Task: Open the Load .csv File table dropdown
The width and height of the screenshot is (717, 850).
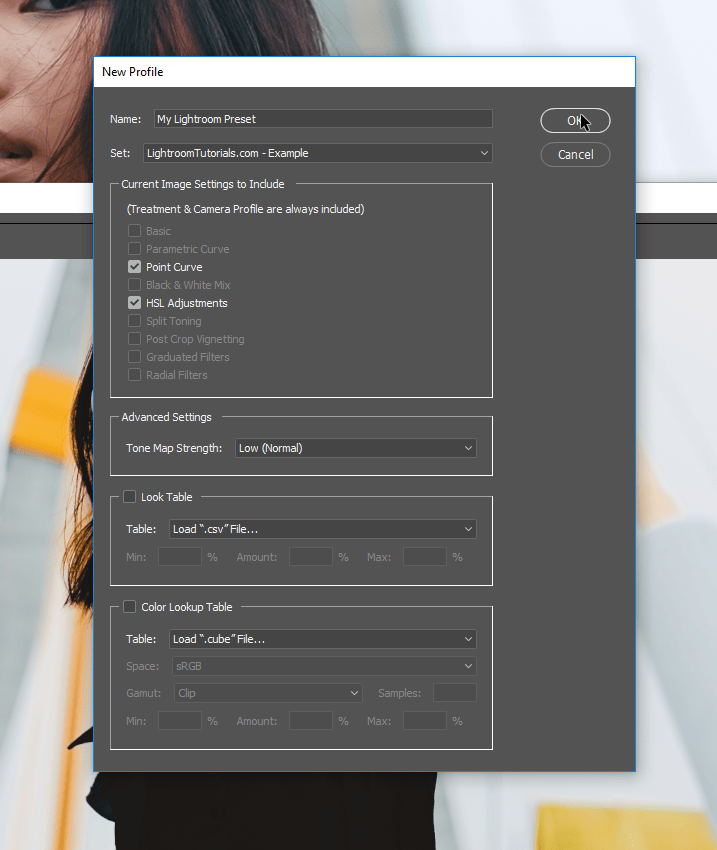Action: (x=322, y=529)
